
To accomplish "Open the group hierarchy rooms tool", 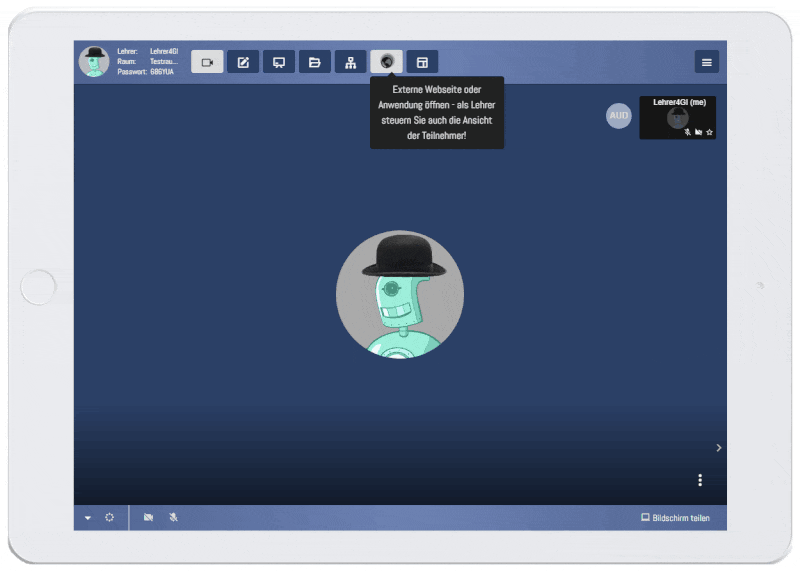I will tap(351, 62).
